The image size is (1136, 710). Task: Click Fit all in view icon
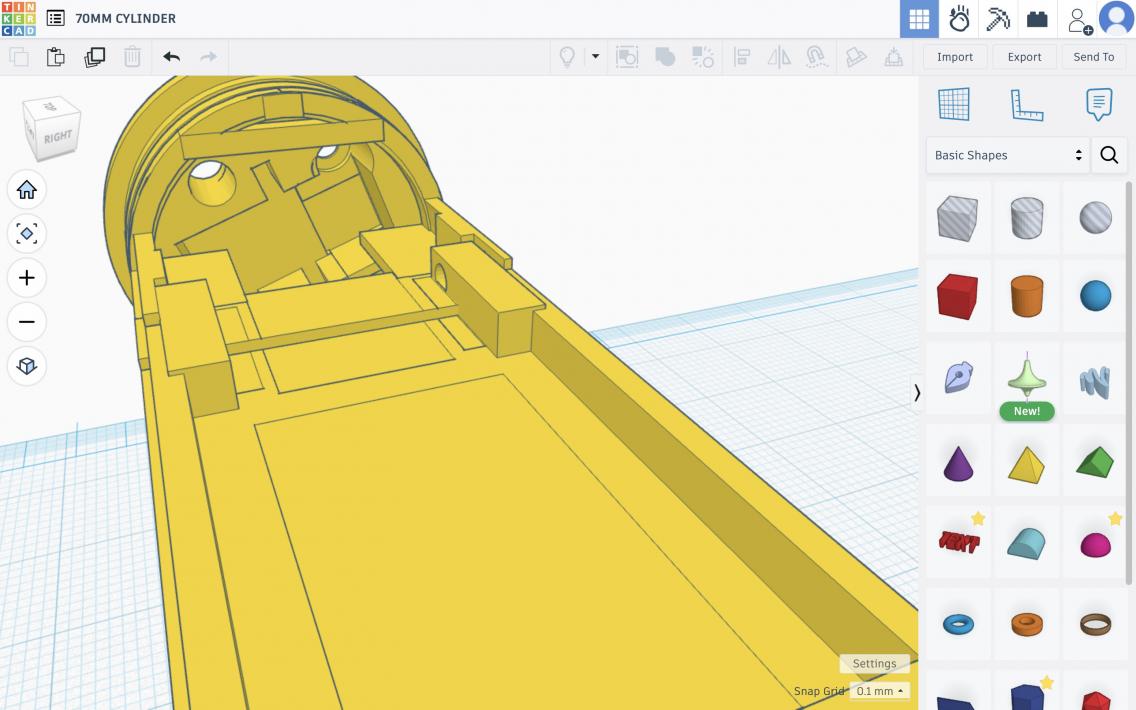pos(27,234)
